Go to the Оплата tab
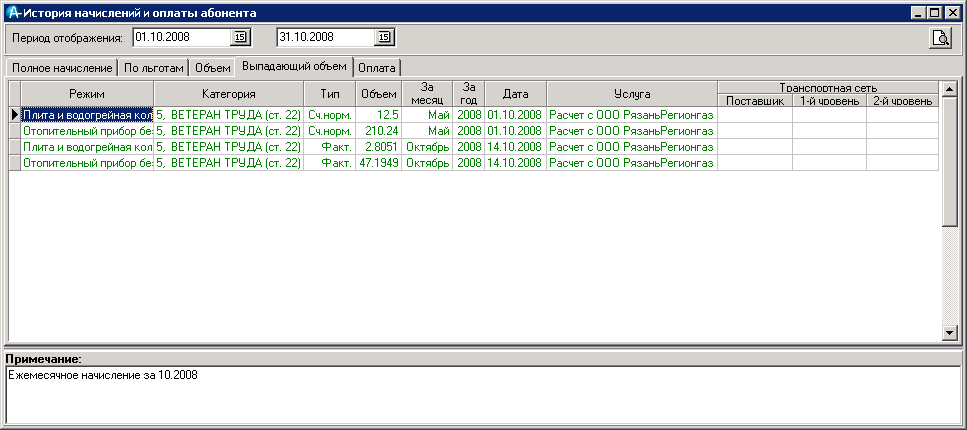Screen dimensions: 967x430 coord(376,68)
